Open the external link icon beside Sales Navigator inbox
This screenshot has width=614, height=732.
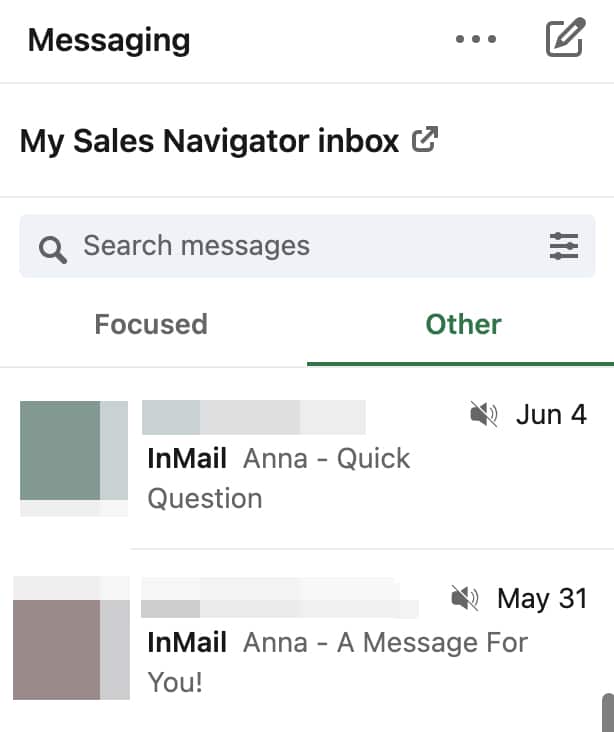425,139
